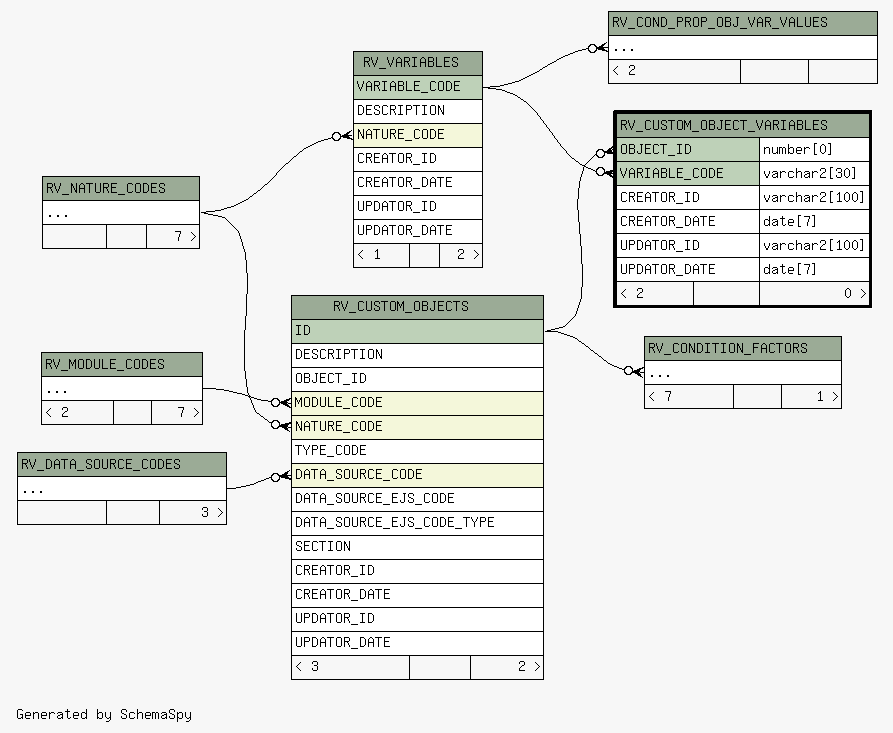Click the ellipsis row in RV_MODULE_CODES
This screenshot has height=733, width=893.
click(122, 389)
